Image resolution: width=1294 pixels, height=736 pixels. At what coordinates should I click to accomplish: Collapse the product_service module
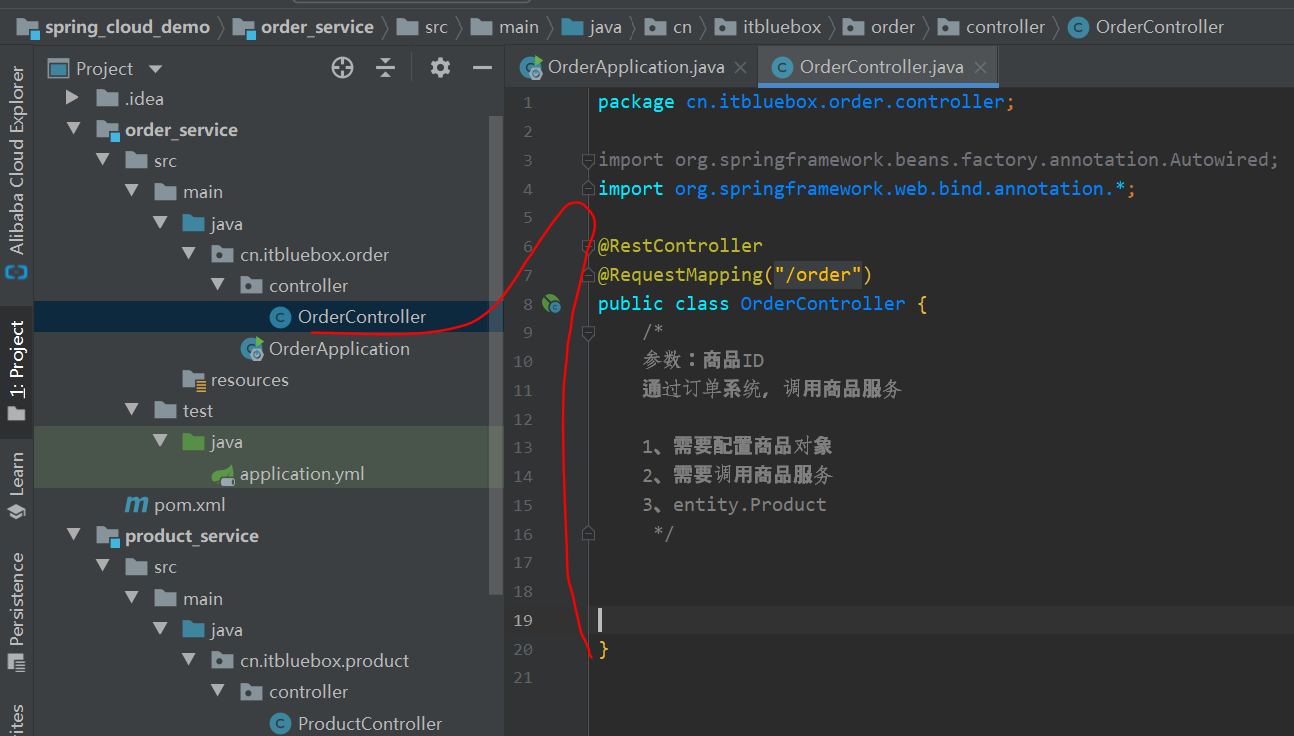pos(72,535)
